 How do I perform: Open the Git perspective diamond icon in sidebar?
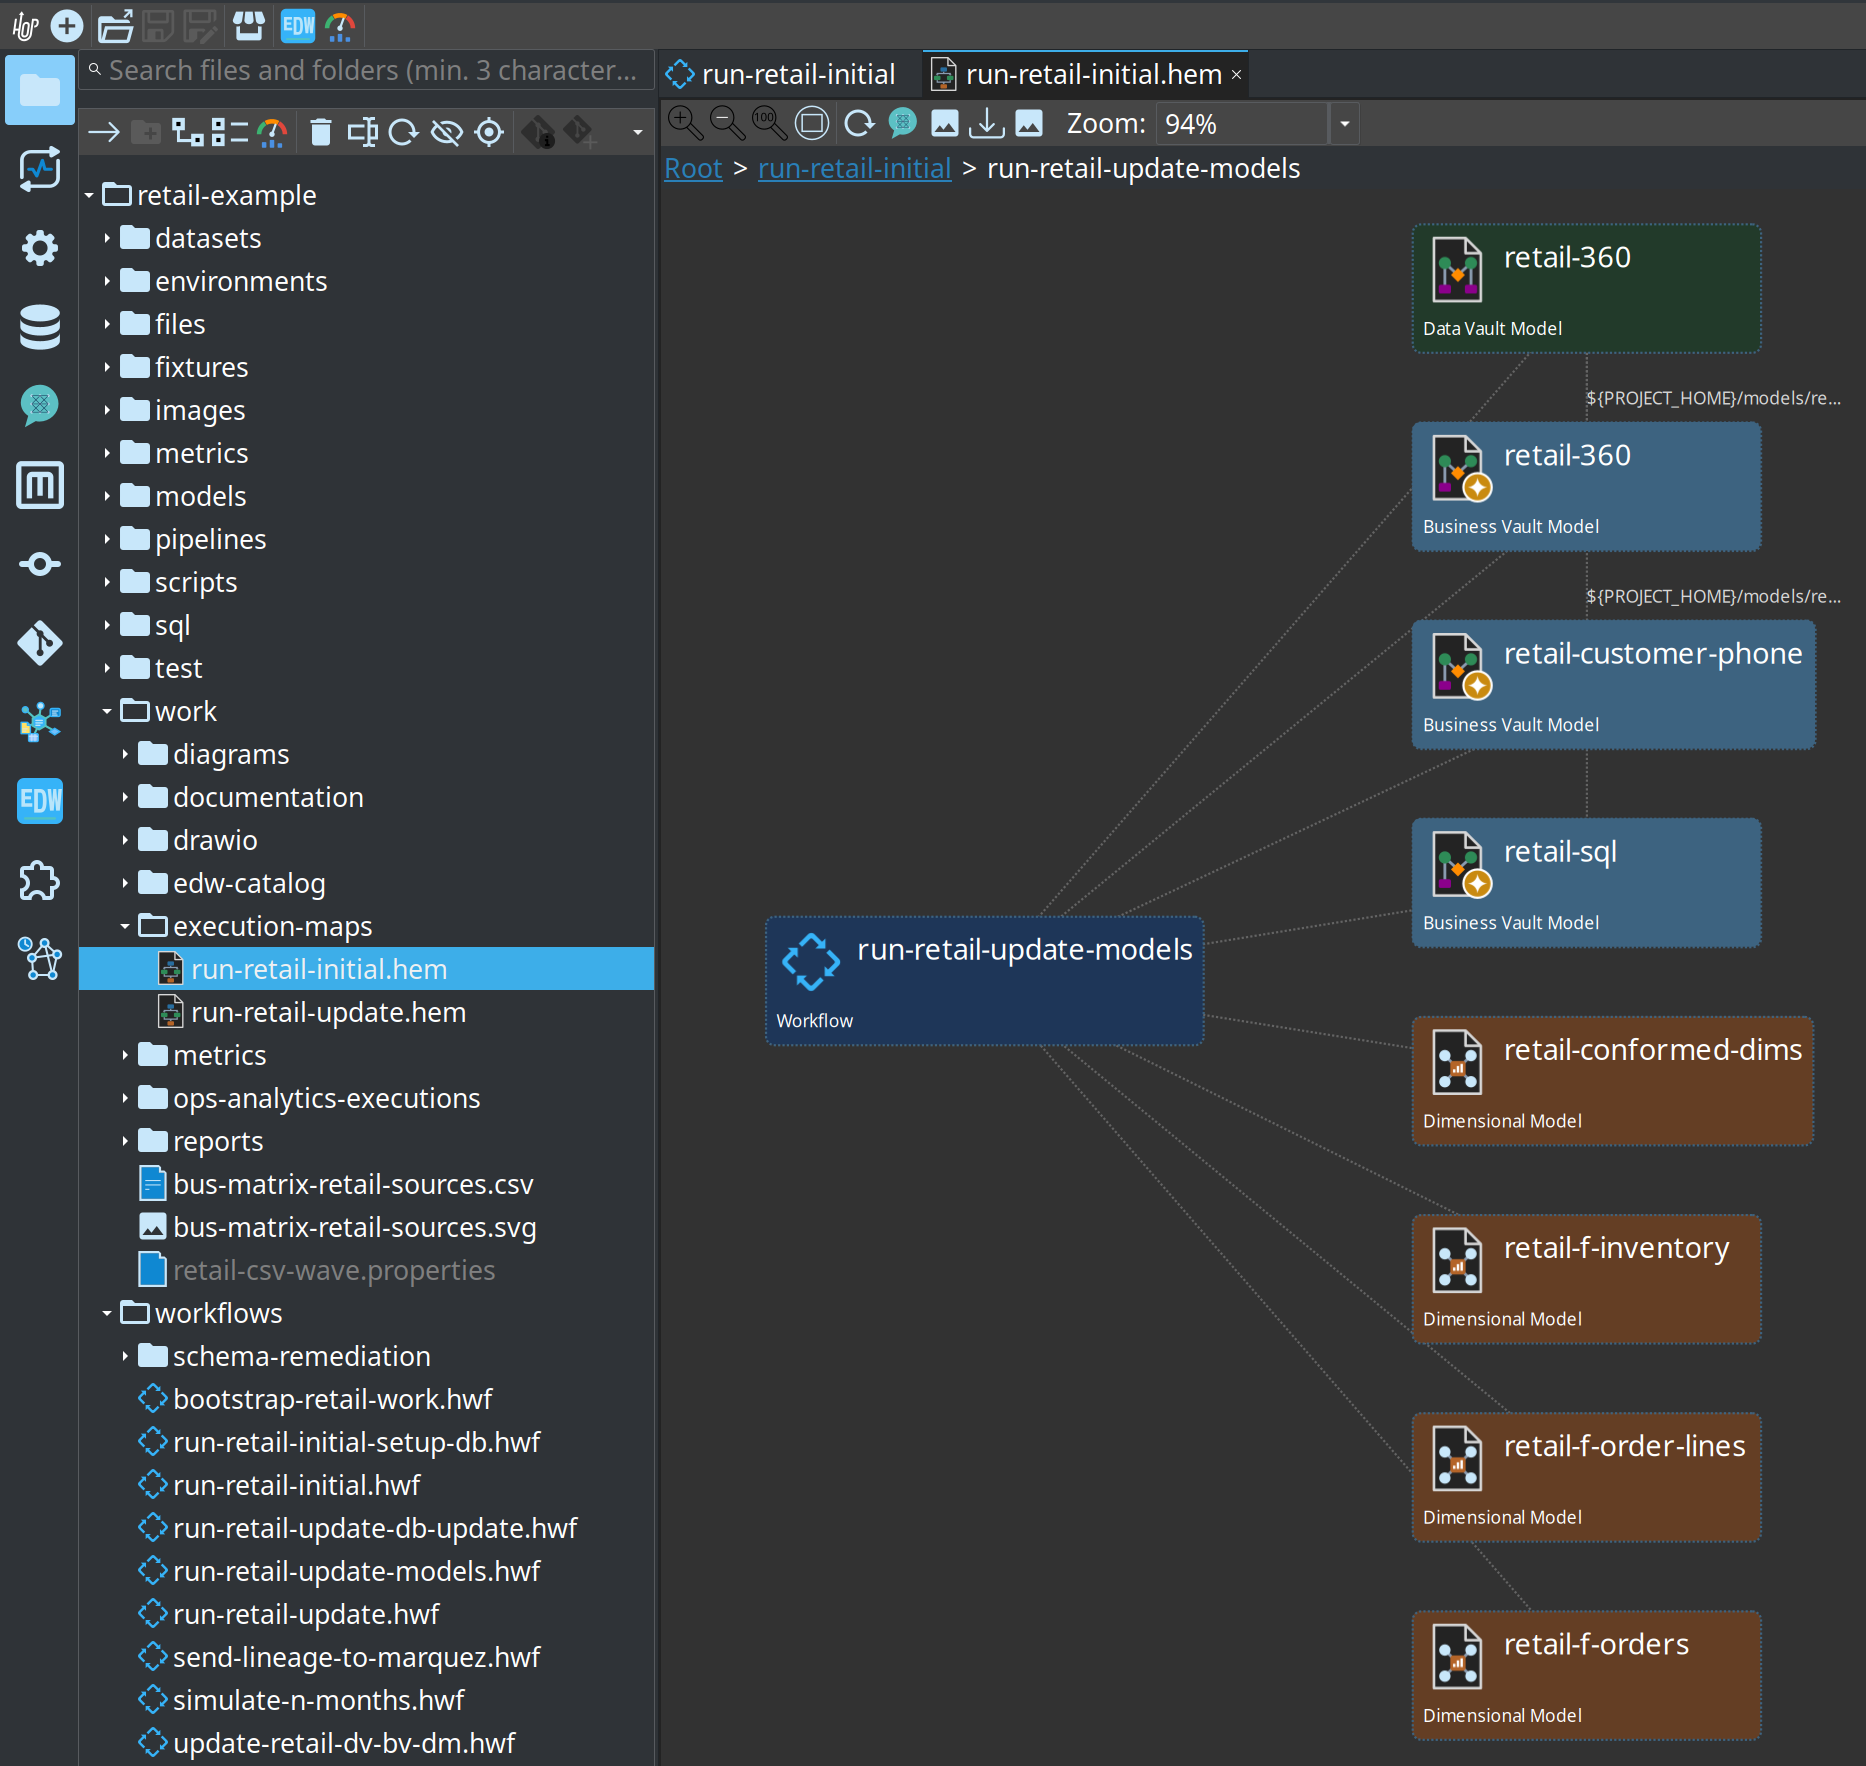(40, 643)
